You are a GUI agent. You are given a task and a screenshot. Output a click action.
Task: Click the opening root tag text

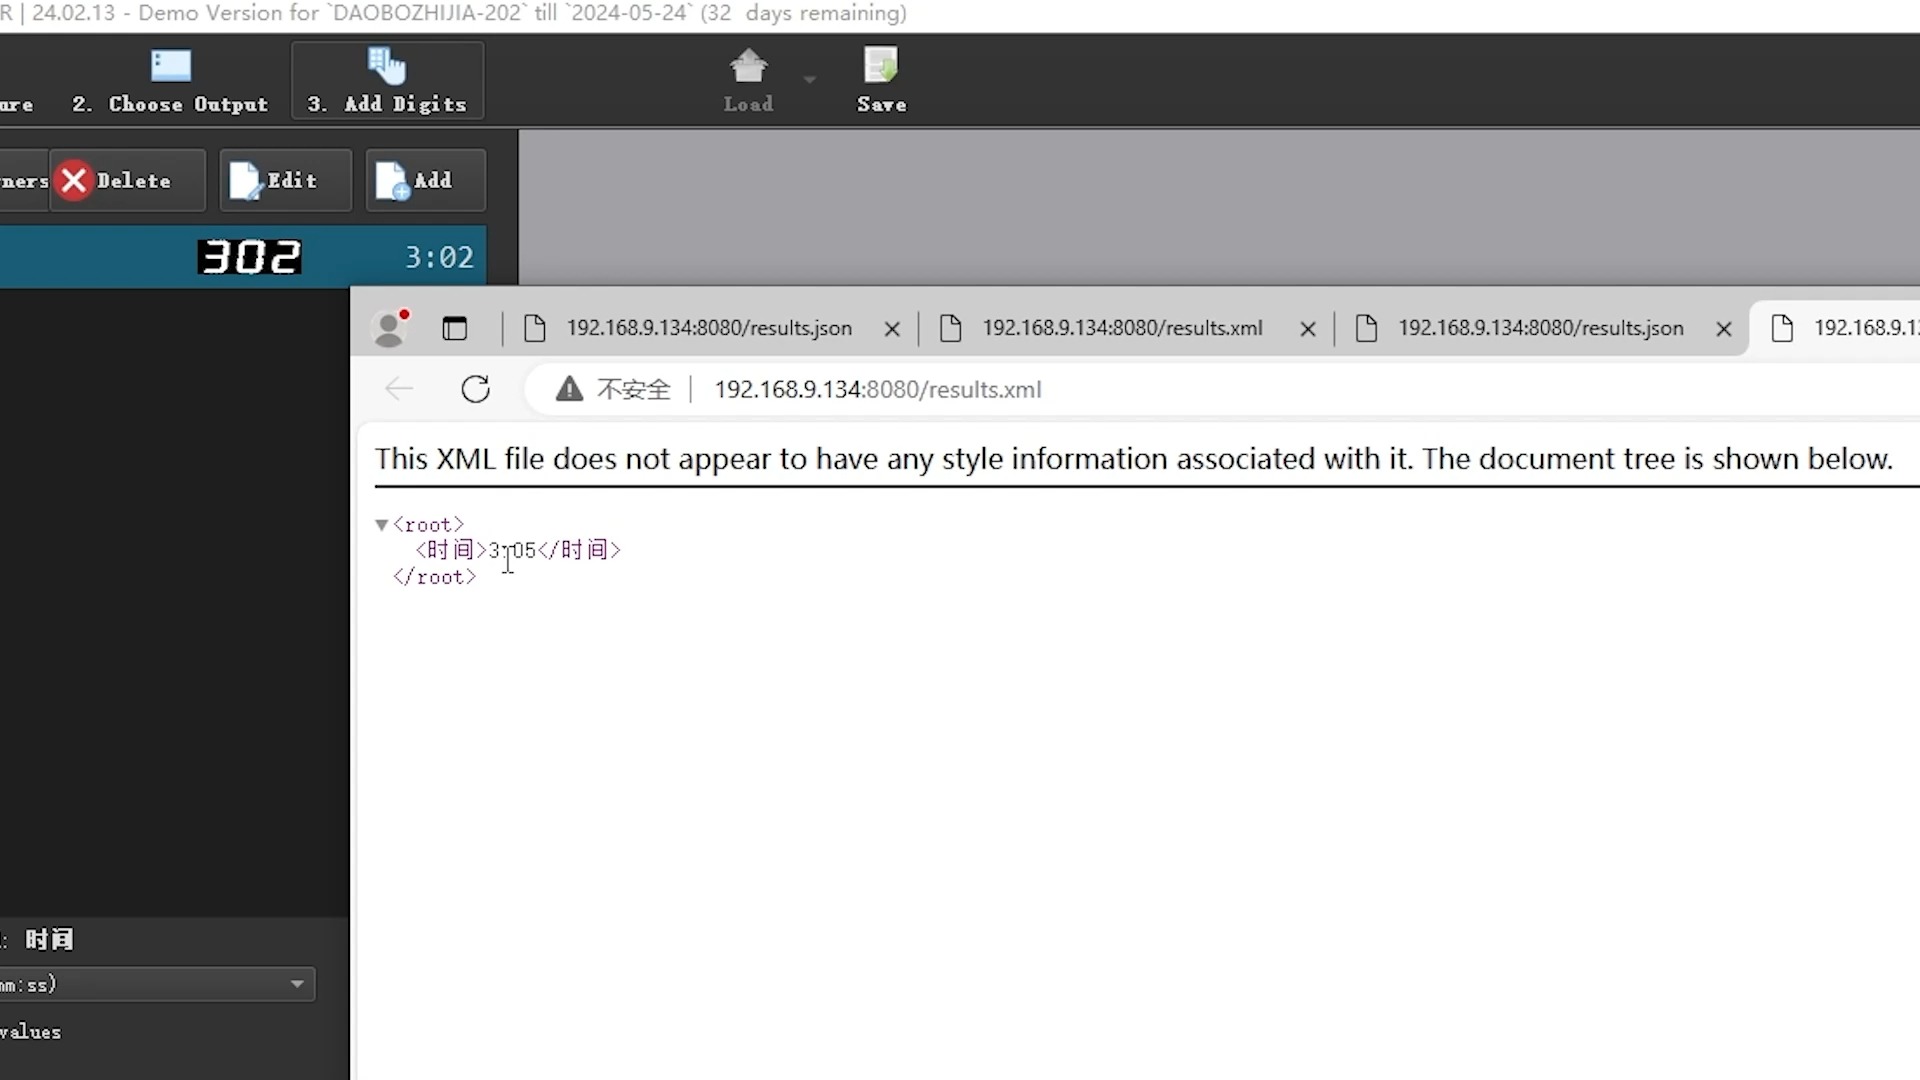(x=428, y=525)
